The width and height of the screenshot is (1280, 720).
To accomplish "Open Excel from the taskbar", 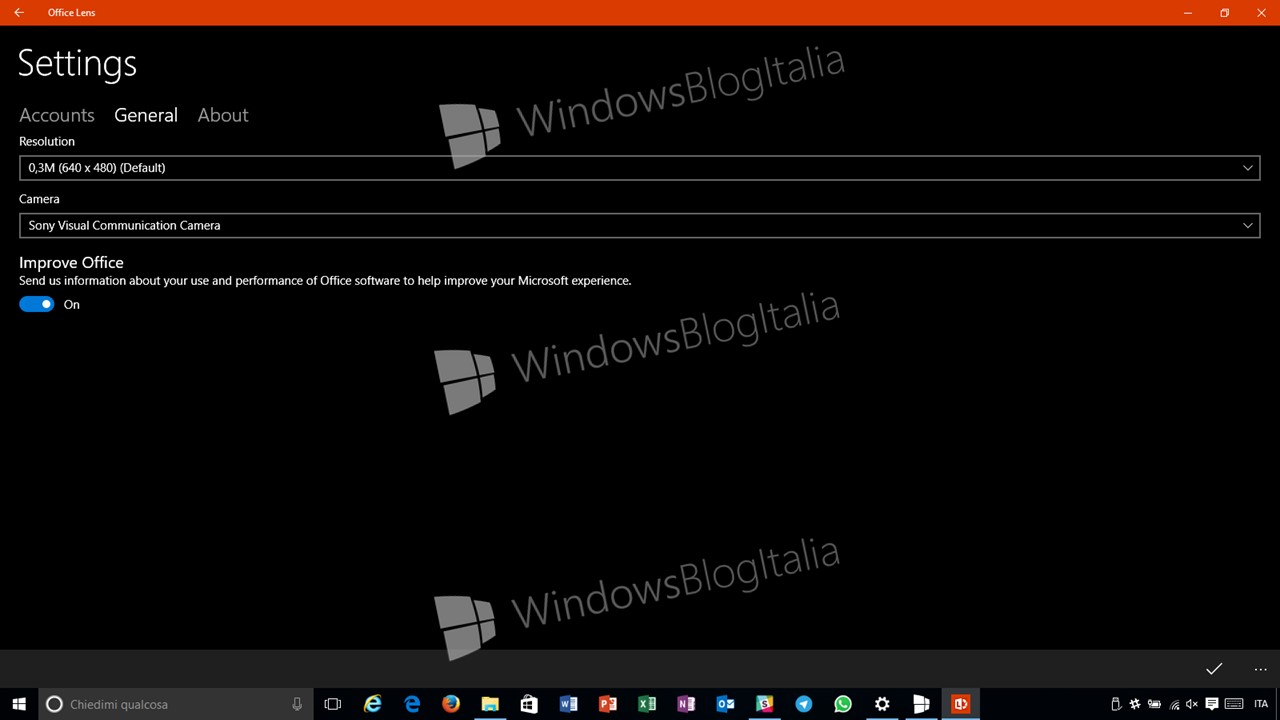I will pyautogui.click(x=647, y=704).
